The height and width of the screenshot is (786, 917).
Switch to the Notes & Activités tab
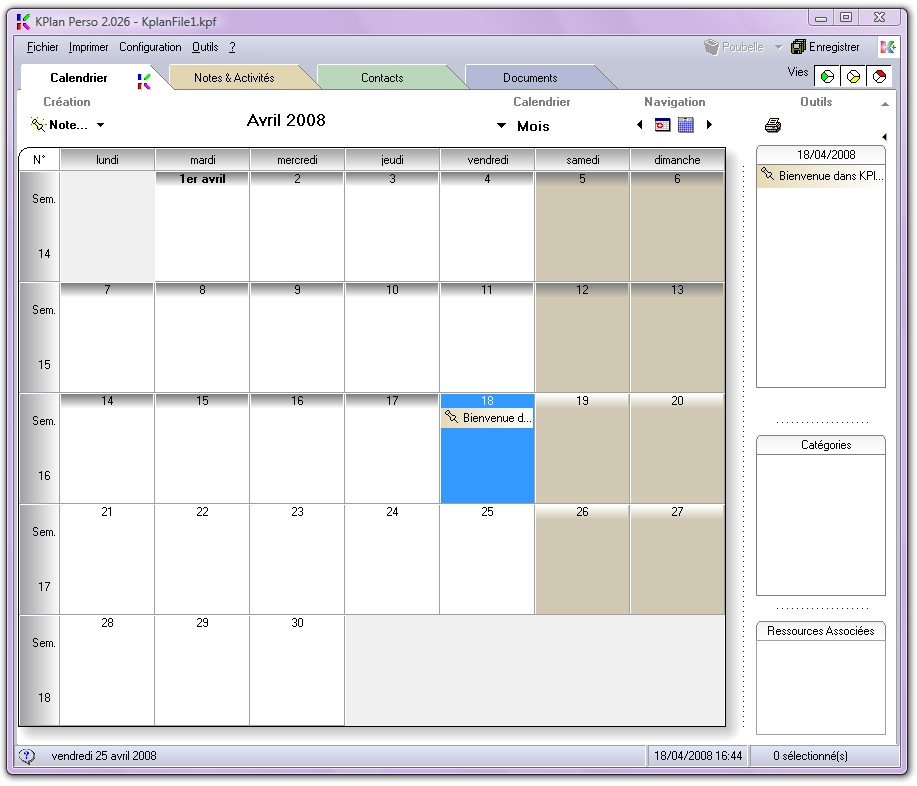pos(234,78)
